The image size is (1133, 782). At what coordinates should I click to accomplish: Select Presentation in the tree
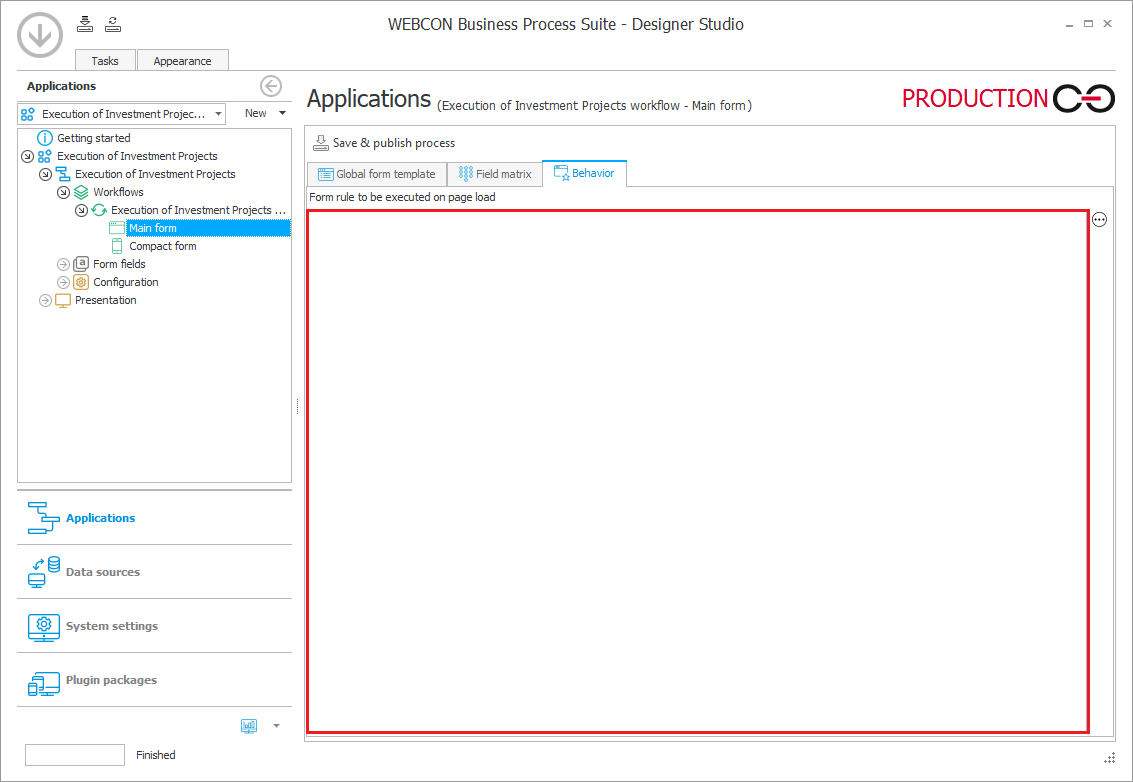tap(105, 300)
